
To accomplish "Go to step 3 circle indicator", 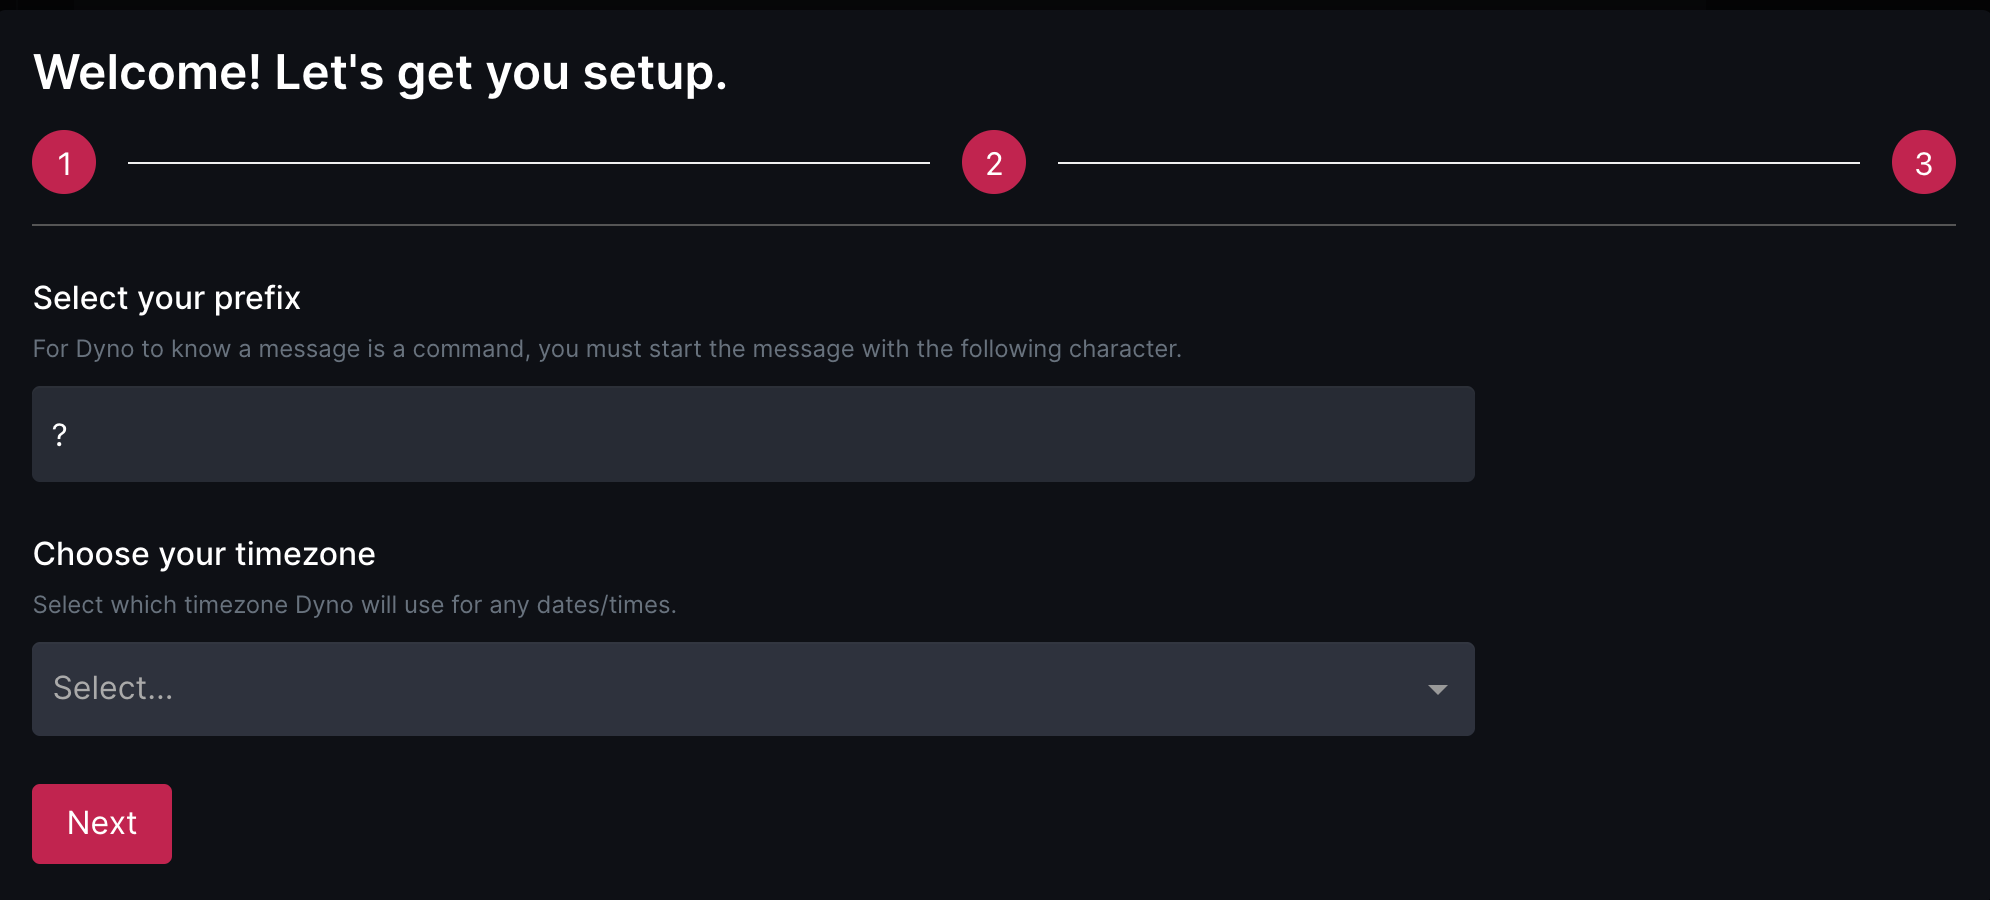I will pos(1923,162).
